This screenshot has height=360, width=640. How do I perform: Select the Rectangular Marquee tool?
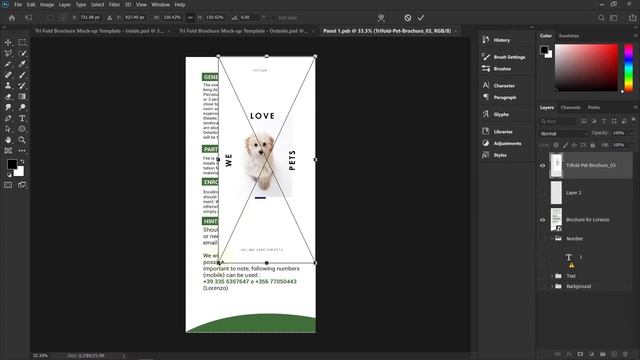click(x=22, y=42)
